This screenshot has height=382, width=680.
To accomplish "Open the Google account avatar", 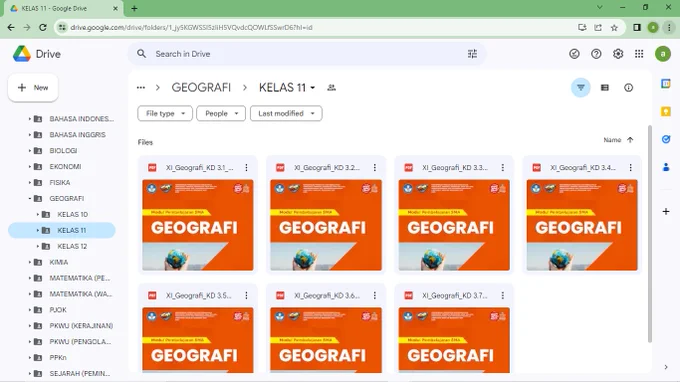I will coord(662,54).
